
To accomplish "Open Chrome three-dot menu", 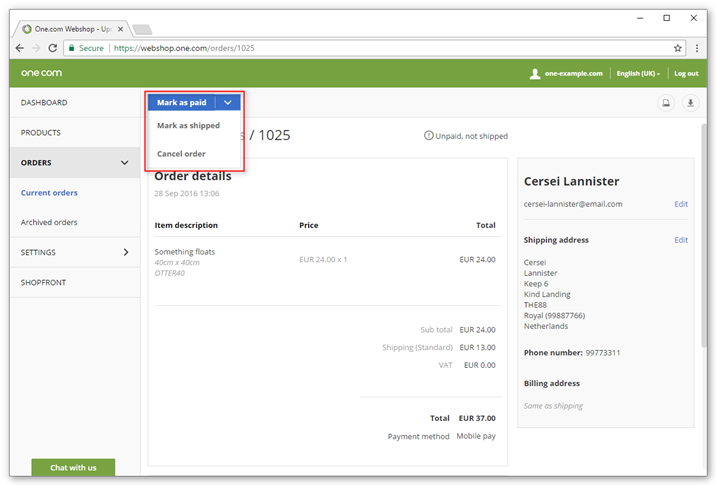I will (x=697, y=48).
